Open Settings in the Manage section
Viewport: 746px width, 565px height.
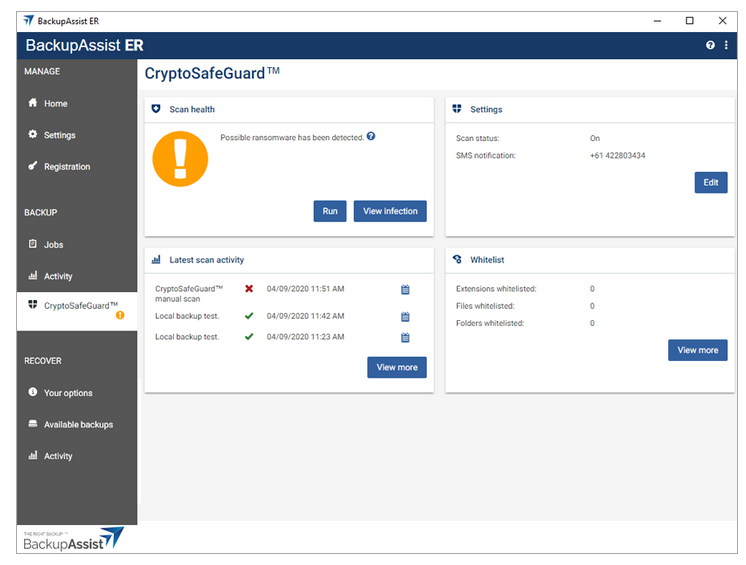[59, 135]
